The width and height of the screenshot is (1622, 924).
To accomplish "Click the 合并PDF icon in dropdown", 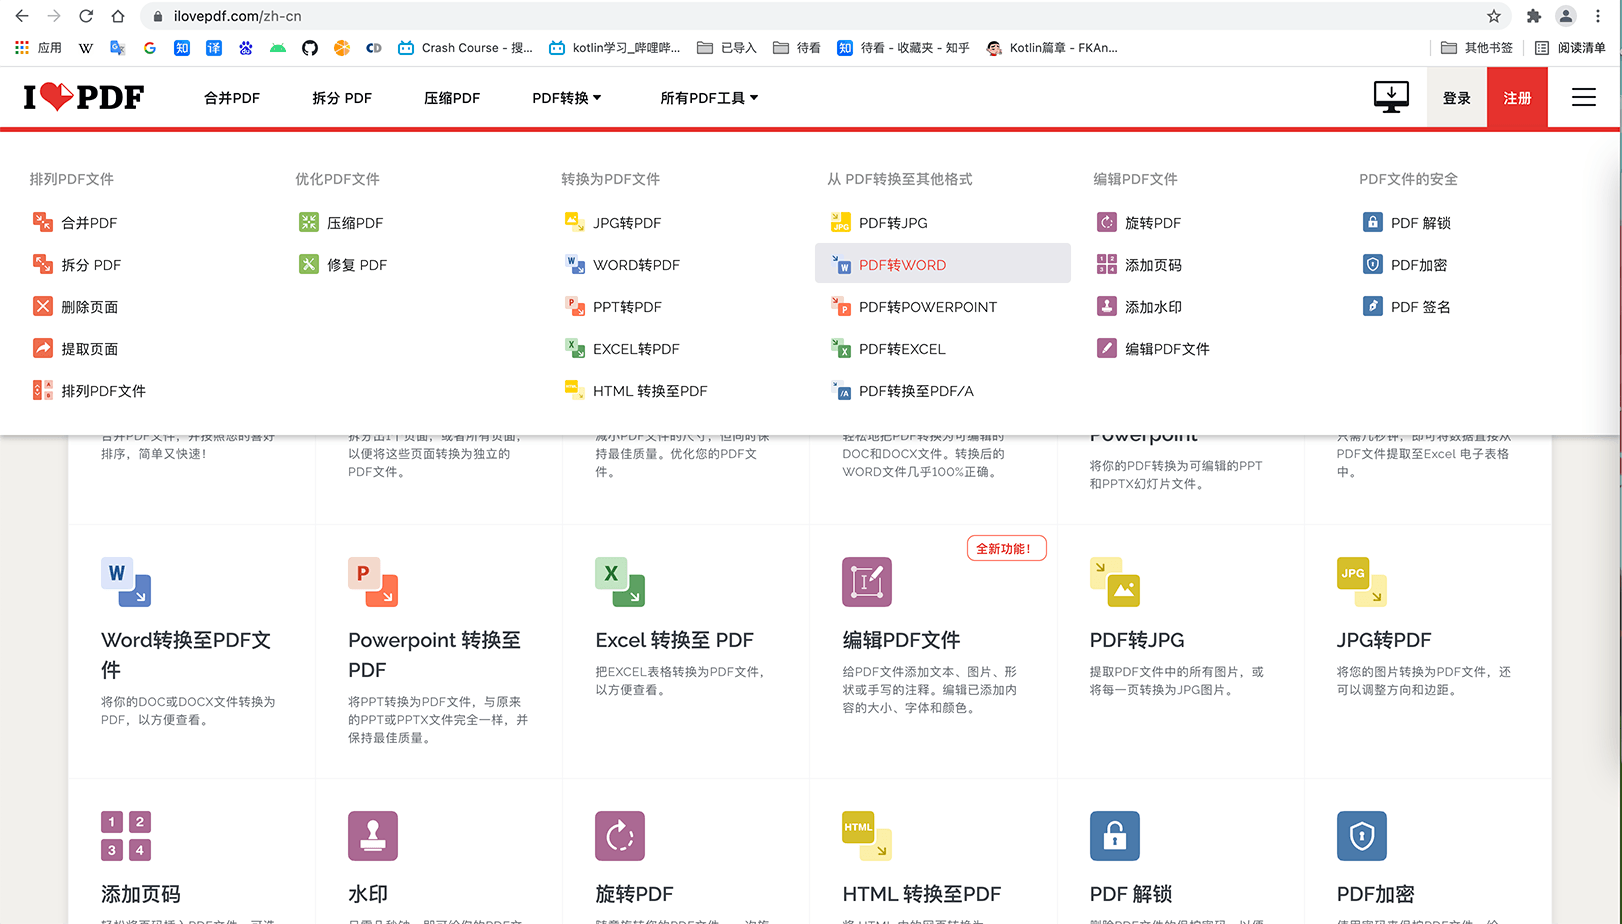I will coord(42,222).
